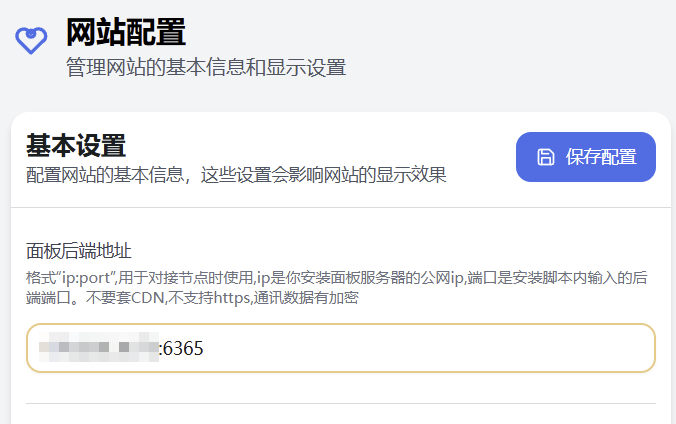Click the floppy disk save icon
This screenshot has width=676, height=424.
pos(545,157)
